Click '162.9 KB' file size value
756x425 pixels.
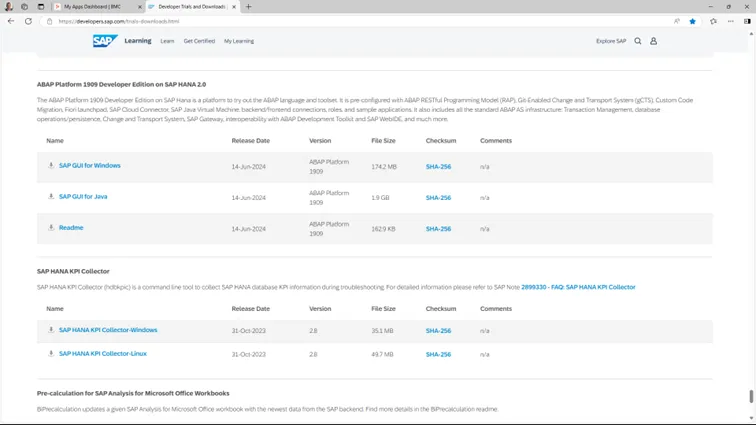pos(383,229)
